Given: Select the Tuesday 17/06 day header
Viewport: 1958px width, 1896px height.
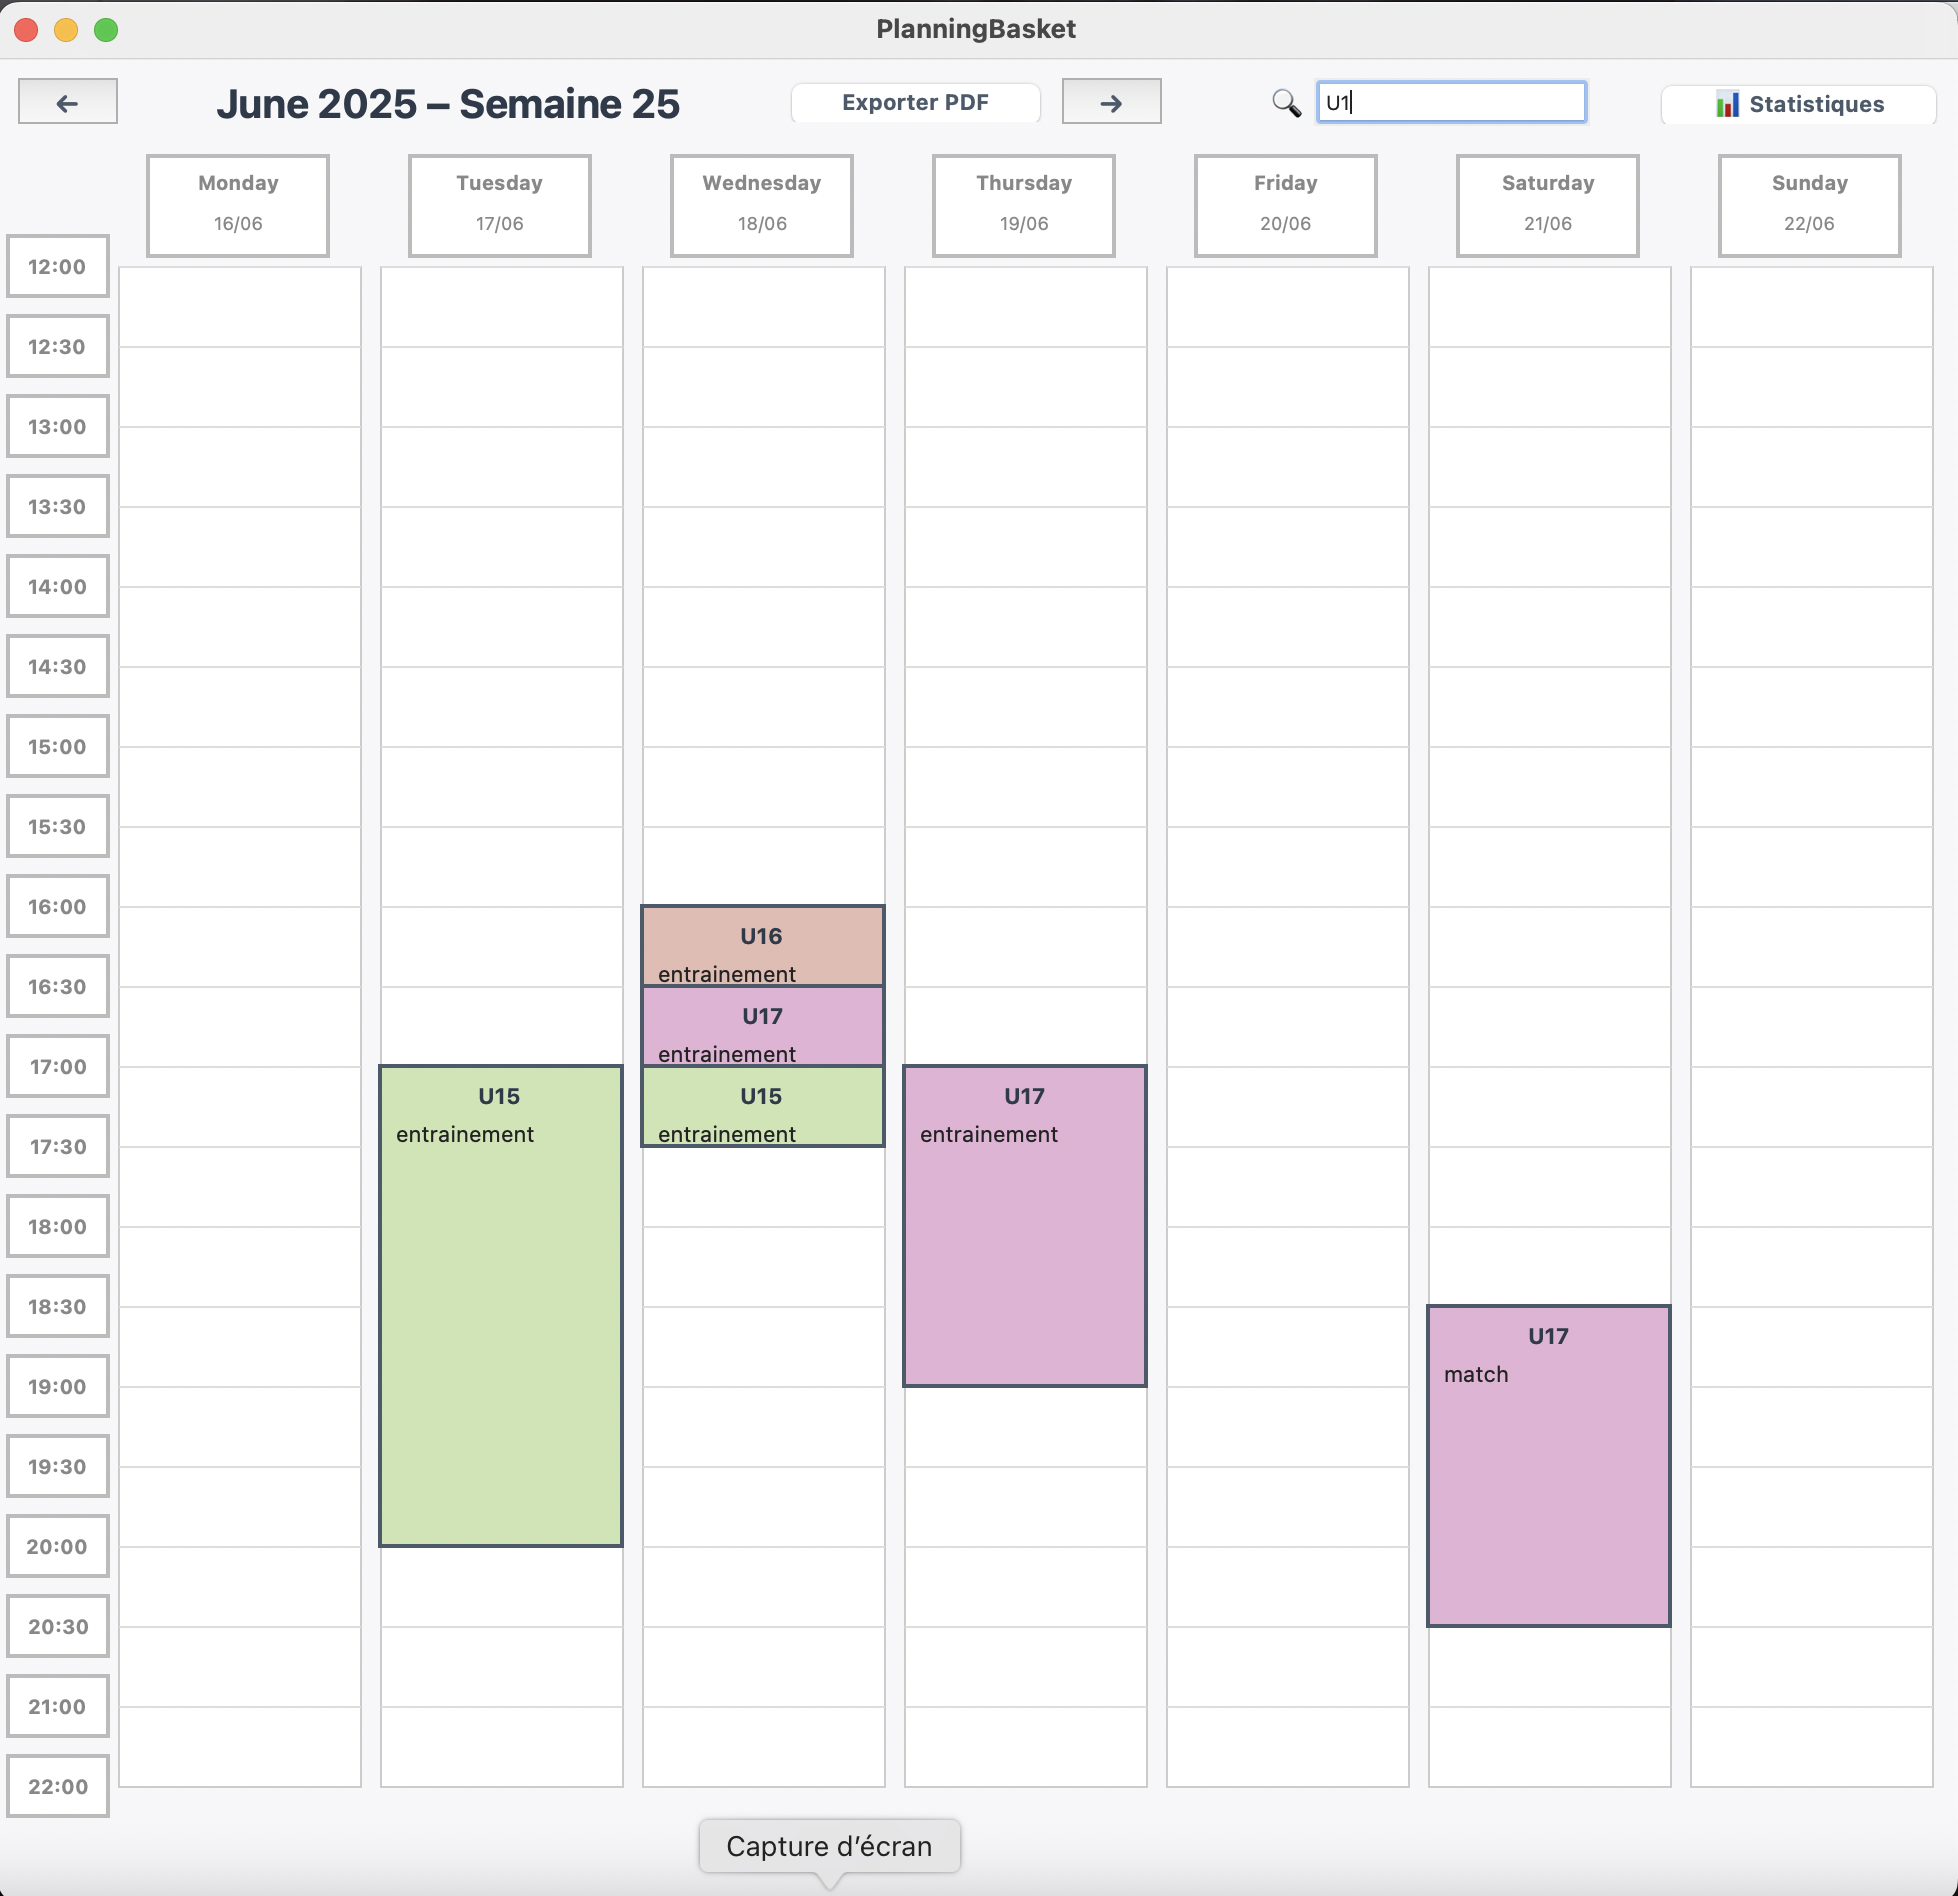Looking at the screenshot, I should (500, 205).
